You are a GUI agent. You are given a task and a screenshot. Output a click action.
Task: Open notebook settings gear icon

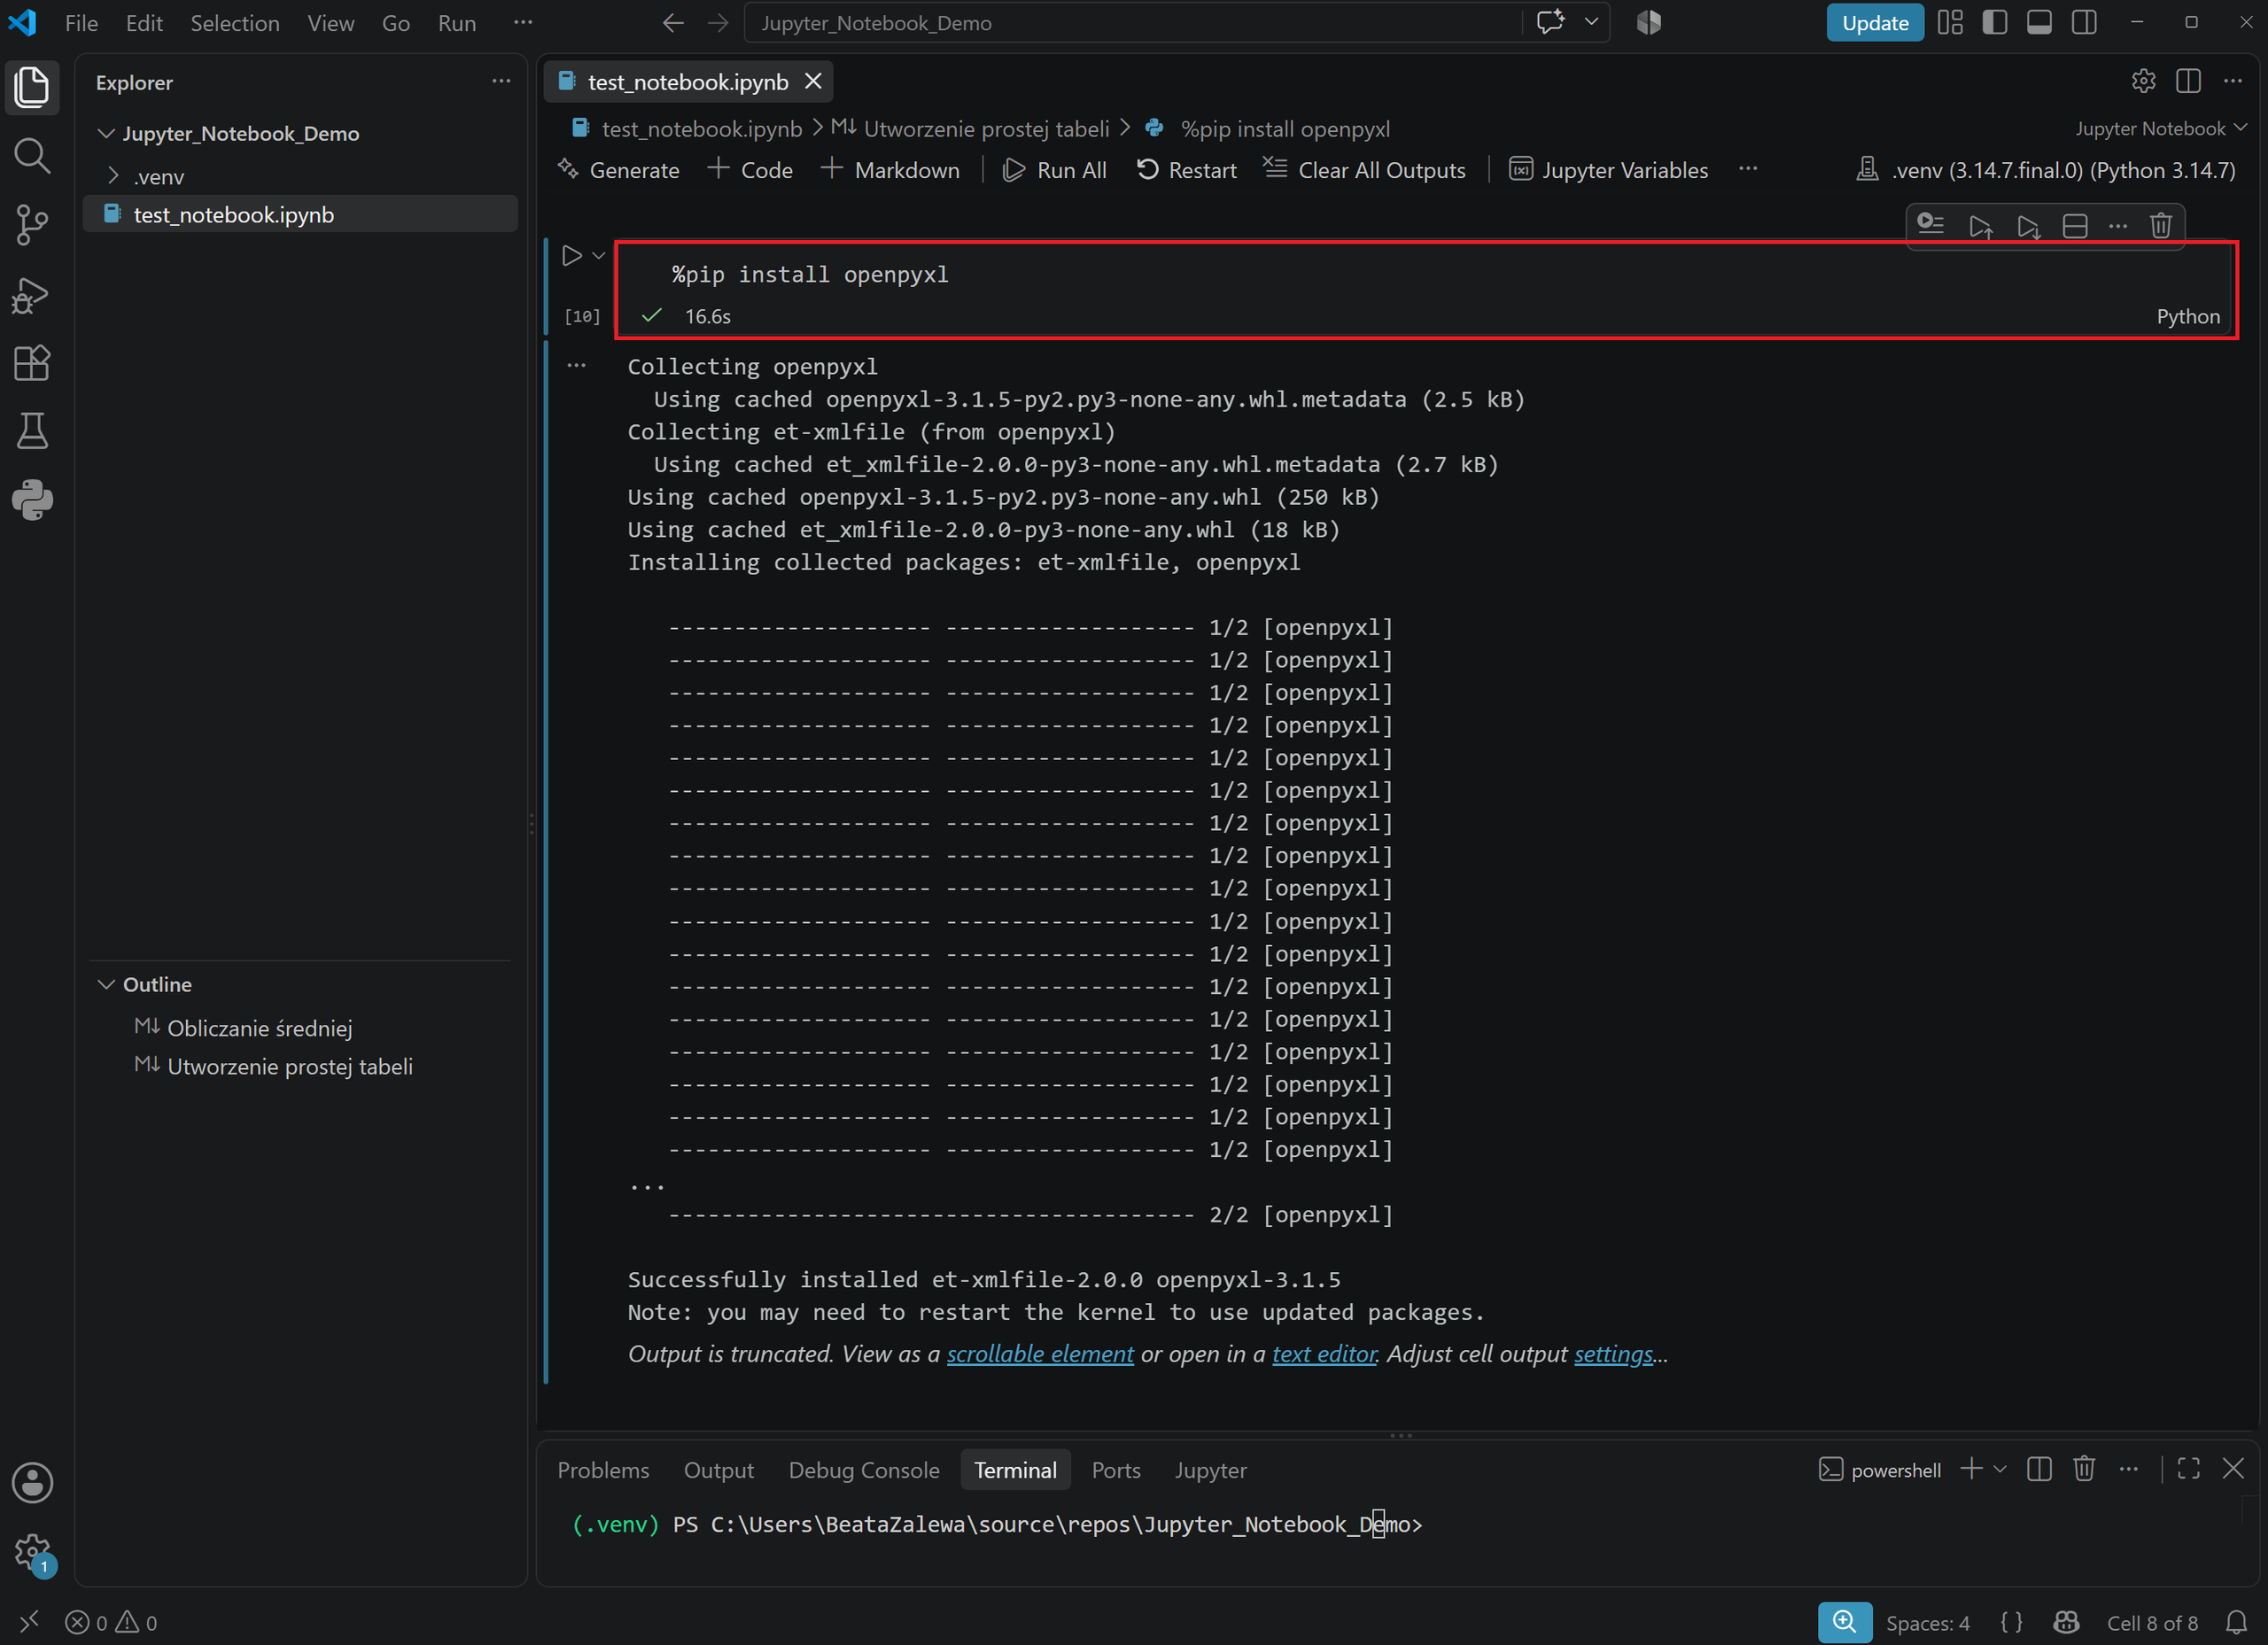2143,82
